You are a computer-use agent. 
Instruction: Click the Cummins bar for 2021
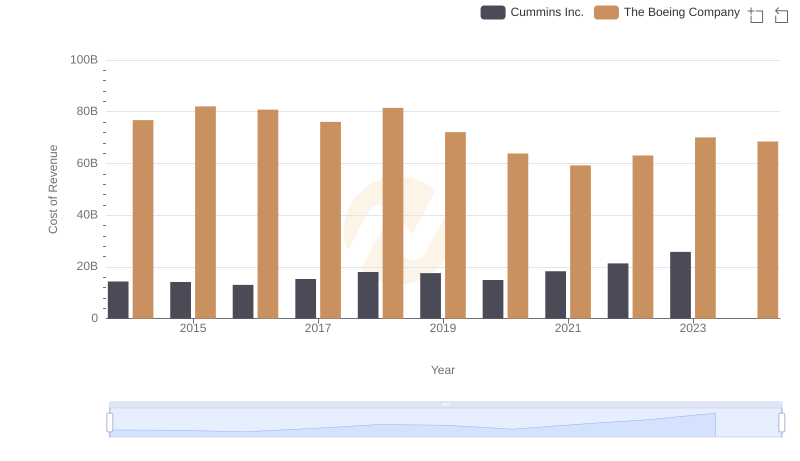(556, 295)
